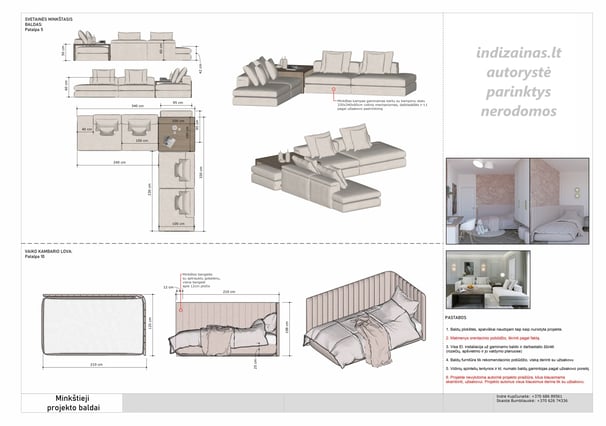Click note 1 in the PASTABOS list
This screenshot has width=606, height=426.
point(504,329)
